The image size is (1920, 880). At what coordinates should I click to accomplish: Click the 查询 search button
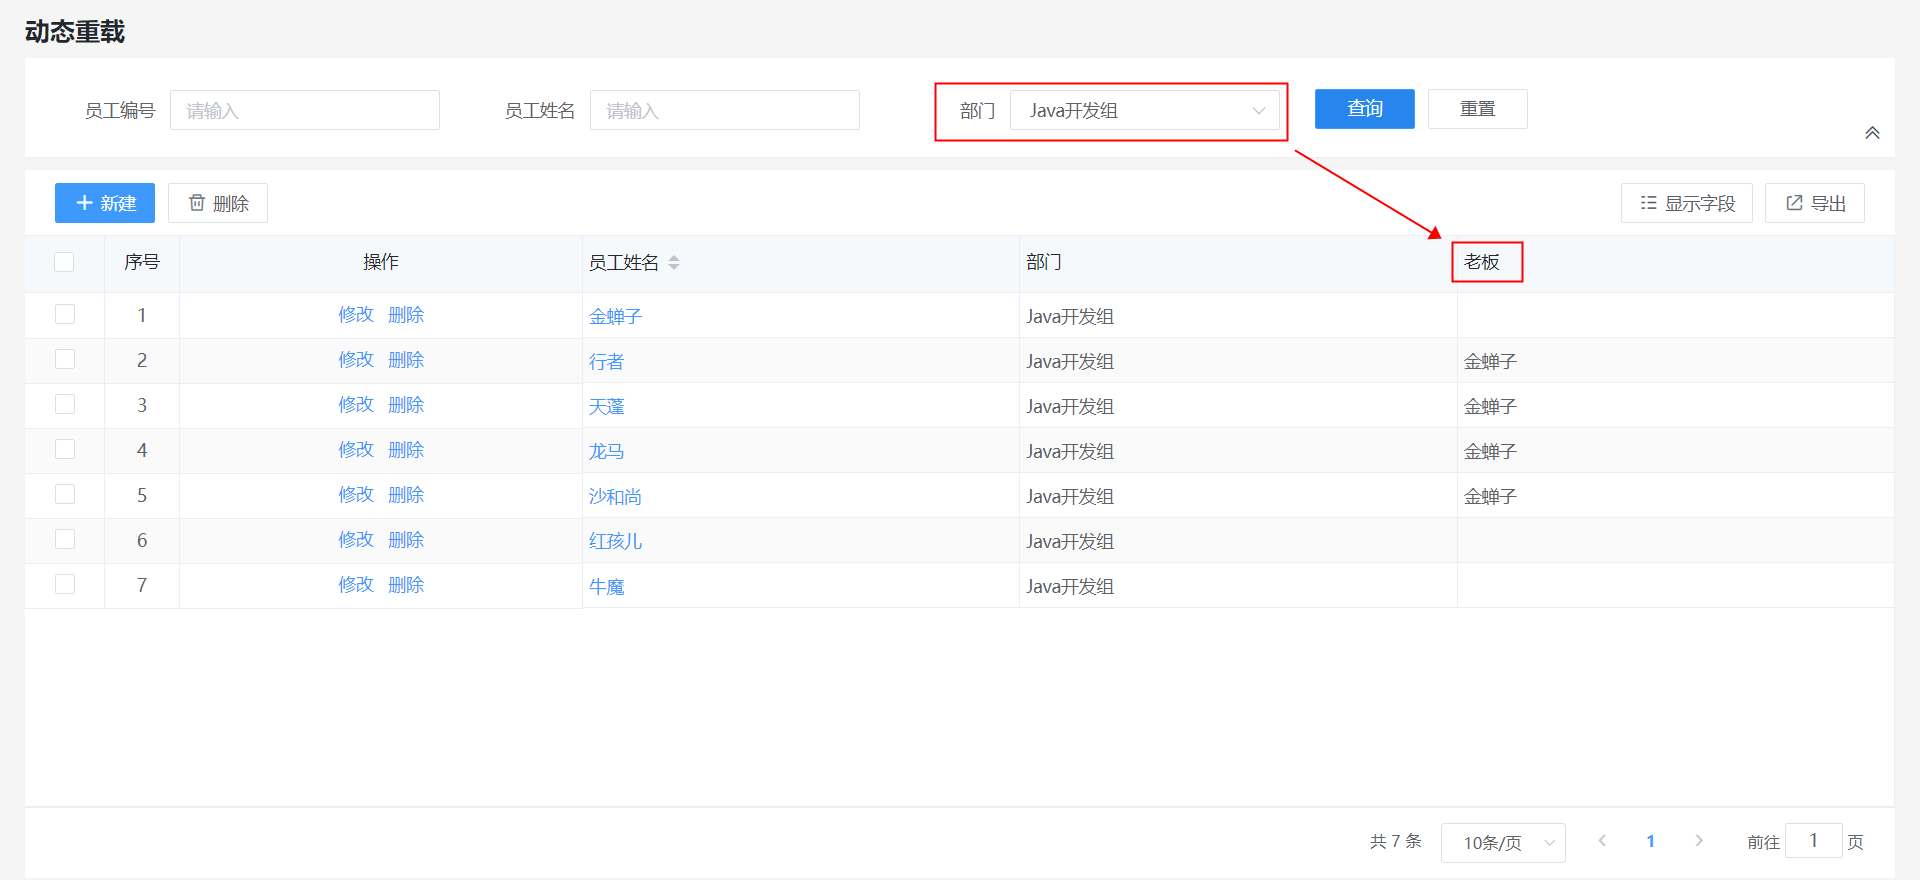[1364, 109]
